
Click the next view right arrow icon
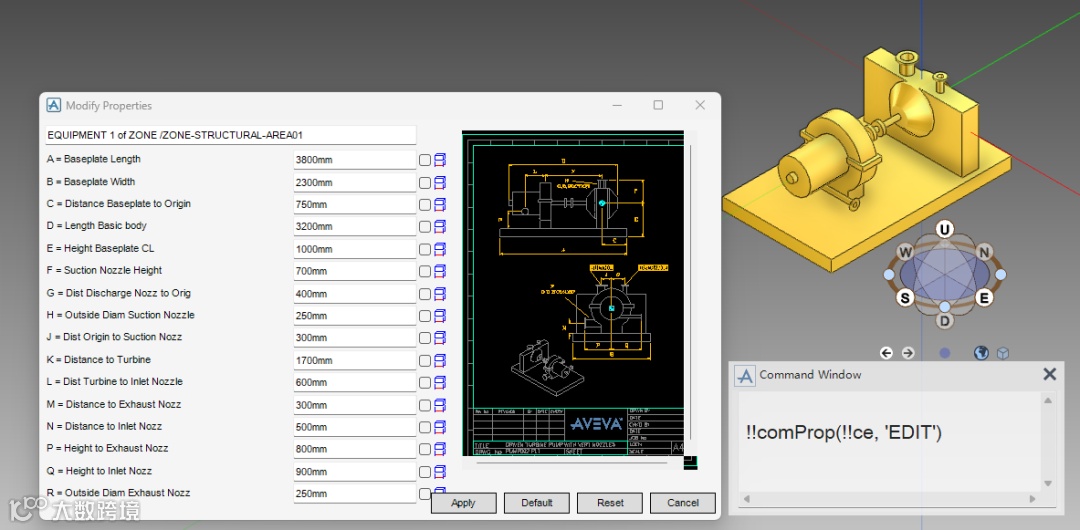tap(908, 353)
